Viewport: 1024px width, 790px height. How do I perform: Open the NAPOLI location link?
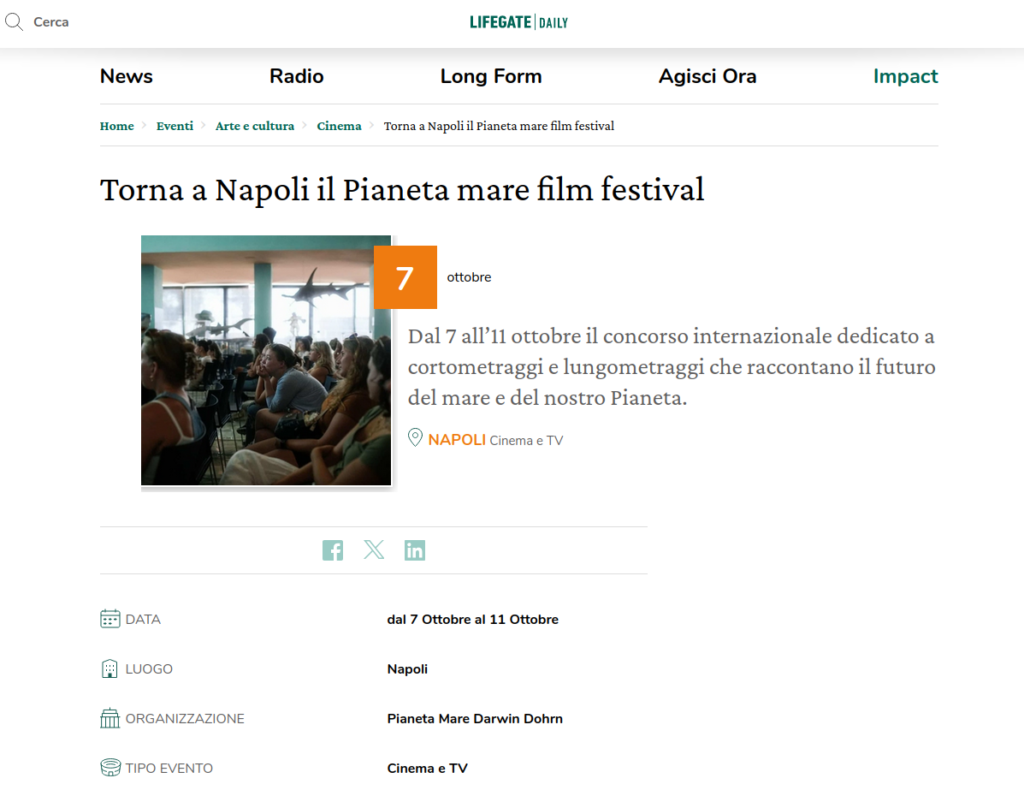point(456,440)
